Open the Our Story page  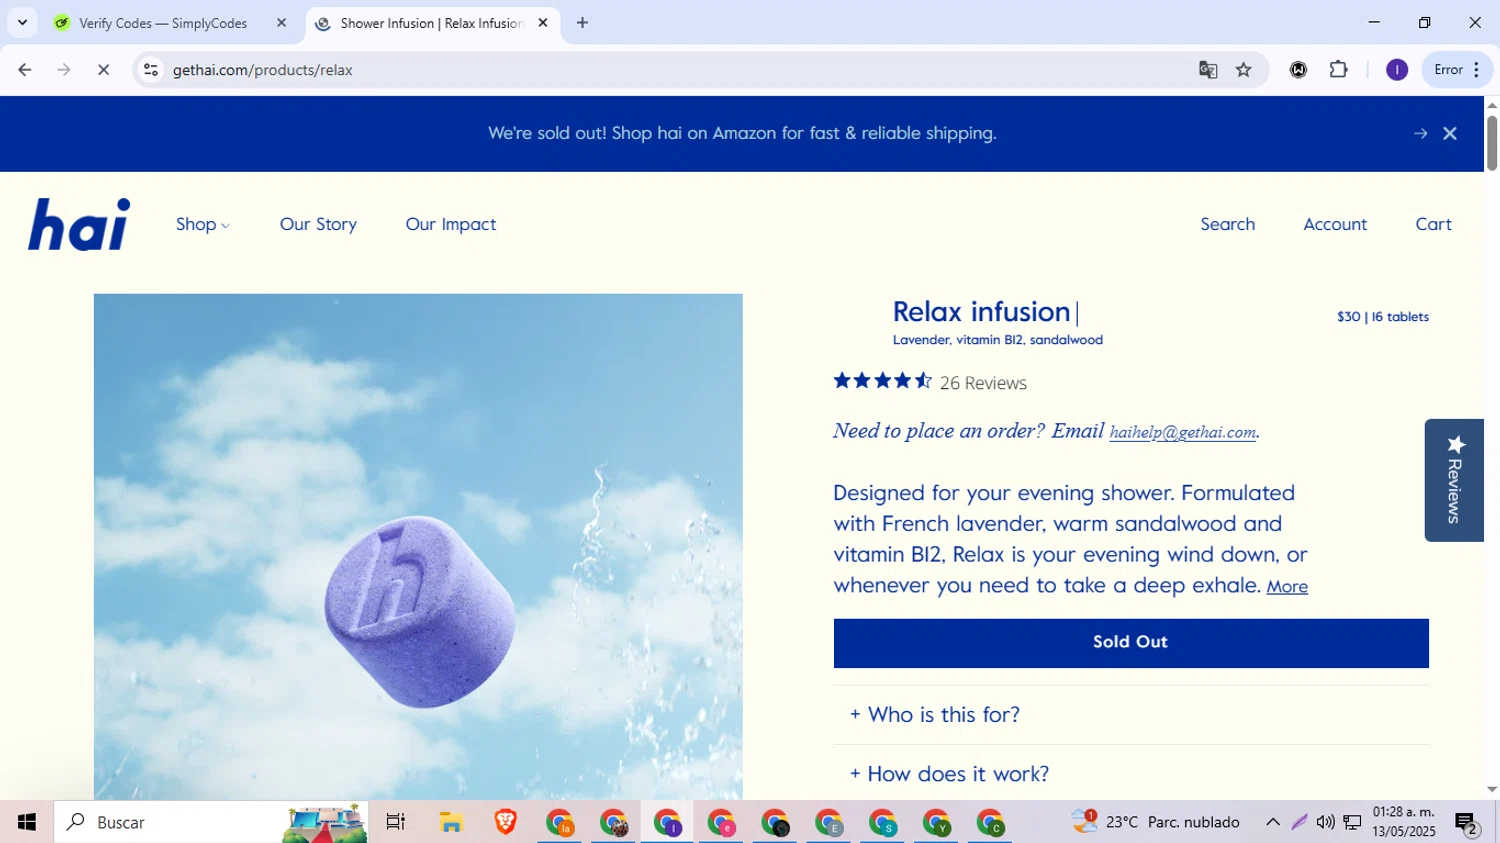[x=318, y=224]
